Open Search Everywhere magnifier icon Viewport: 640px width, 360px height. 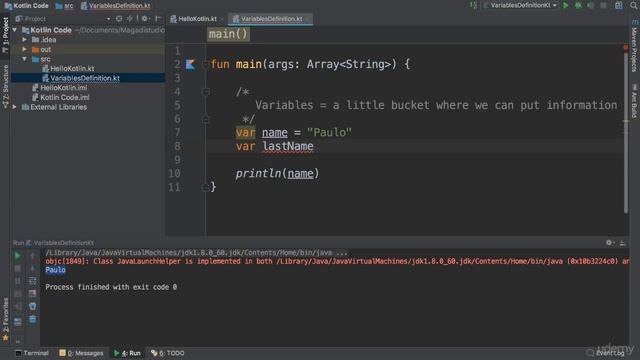click(x=634, y=6)
